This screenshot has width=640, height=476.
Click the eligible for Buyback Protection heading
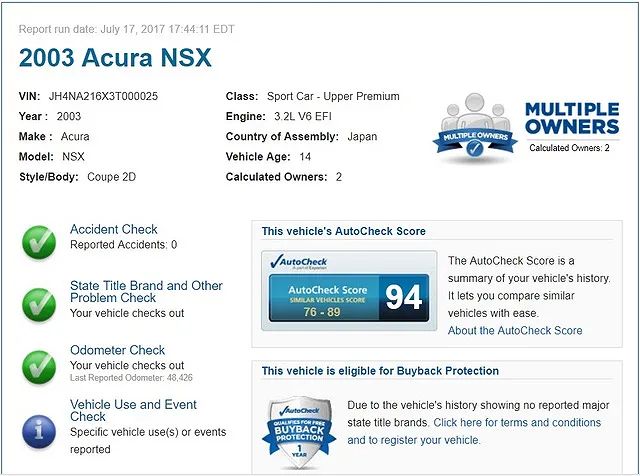click(x=380, y=371)
